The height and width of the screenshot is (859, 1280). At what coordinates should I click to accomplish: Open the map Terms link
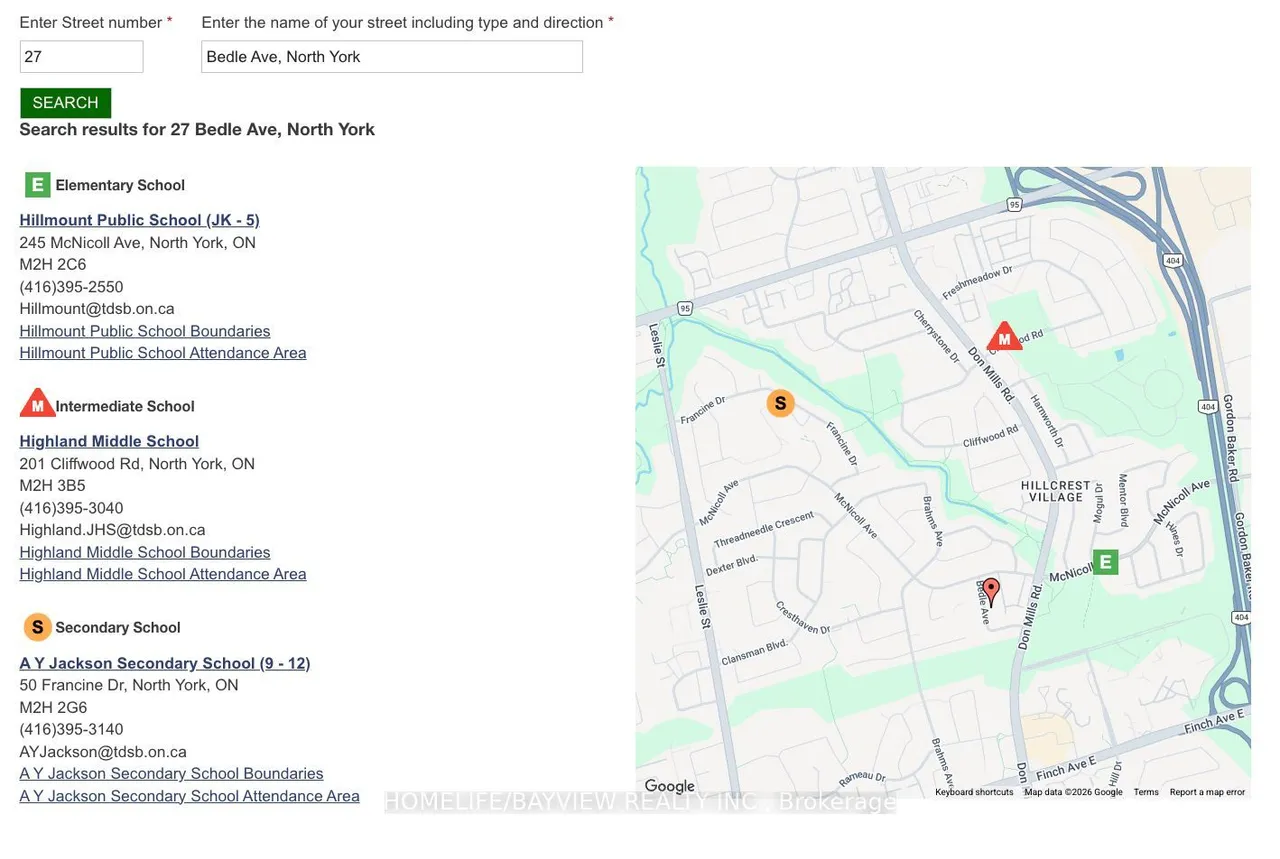click(1146, 792)
